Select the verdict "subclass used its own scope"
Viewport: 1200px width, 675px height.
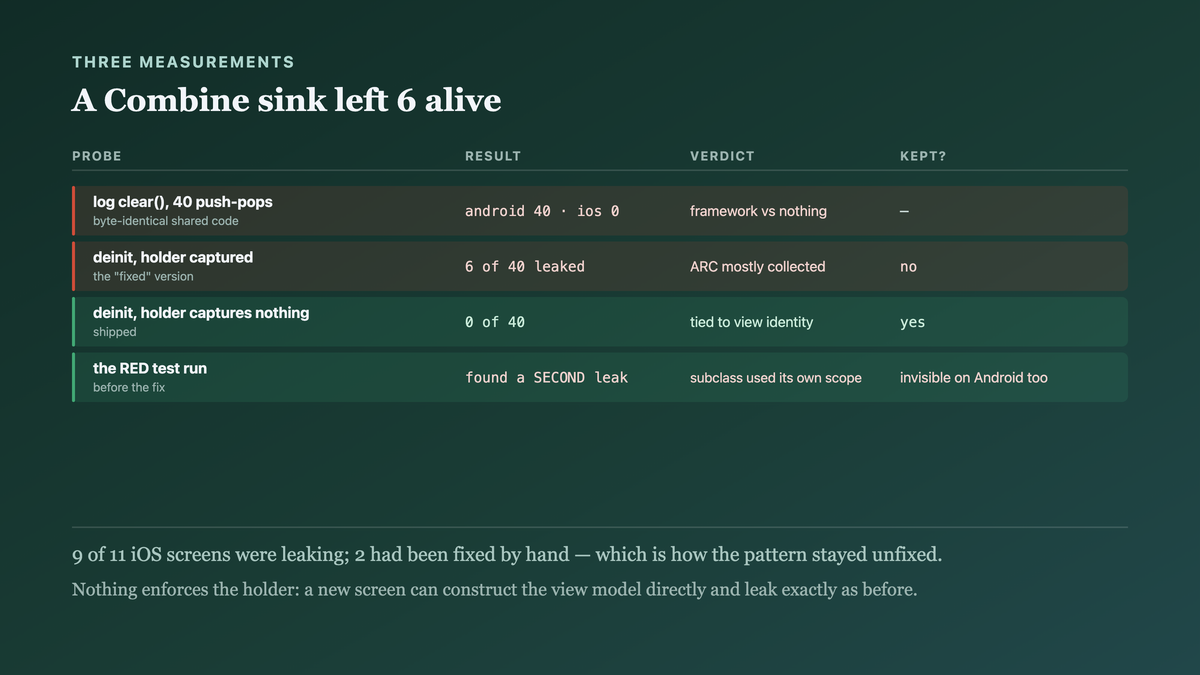[x=776, y=378]
